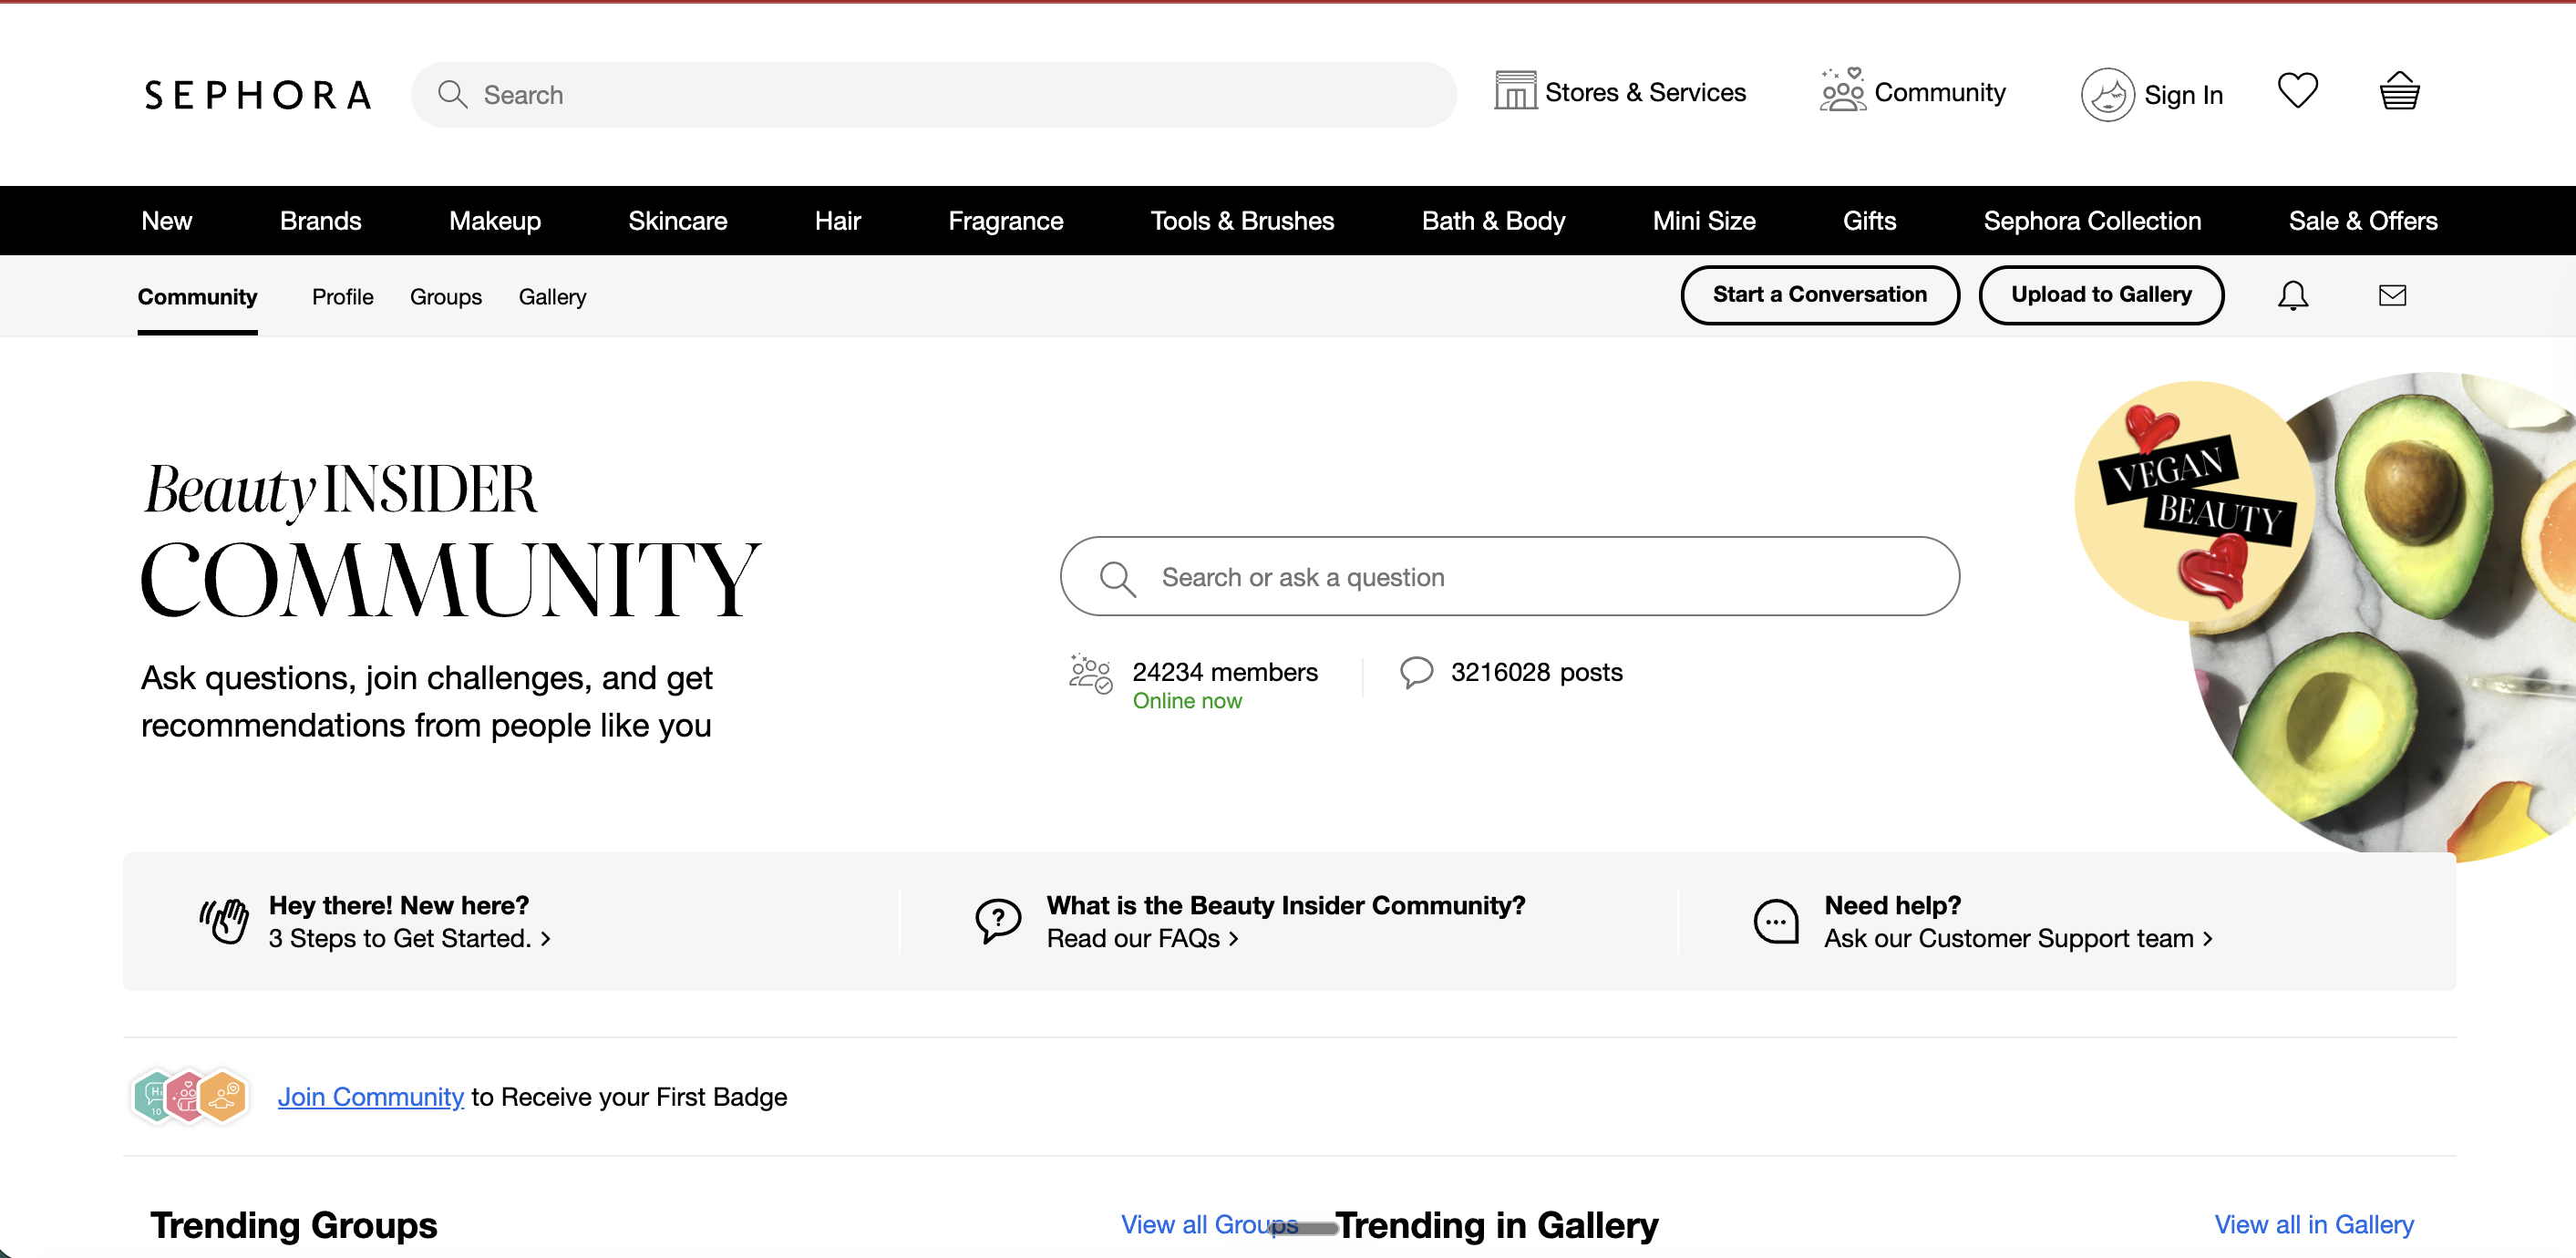Click the Sign In text
The image size is (2576, 1258).
(2184, 95)
